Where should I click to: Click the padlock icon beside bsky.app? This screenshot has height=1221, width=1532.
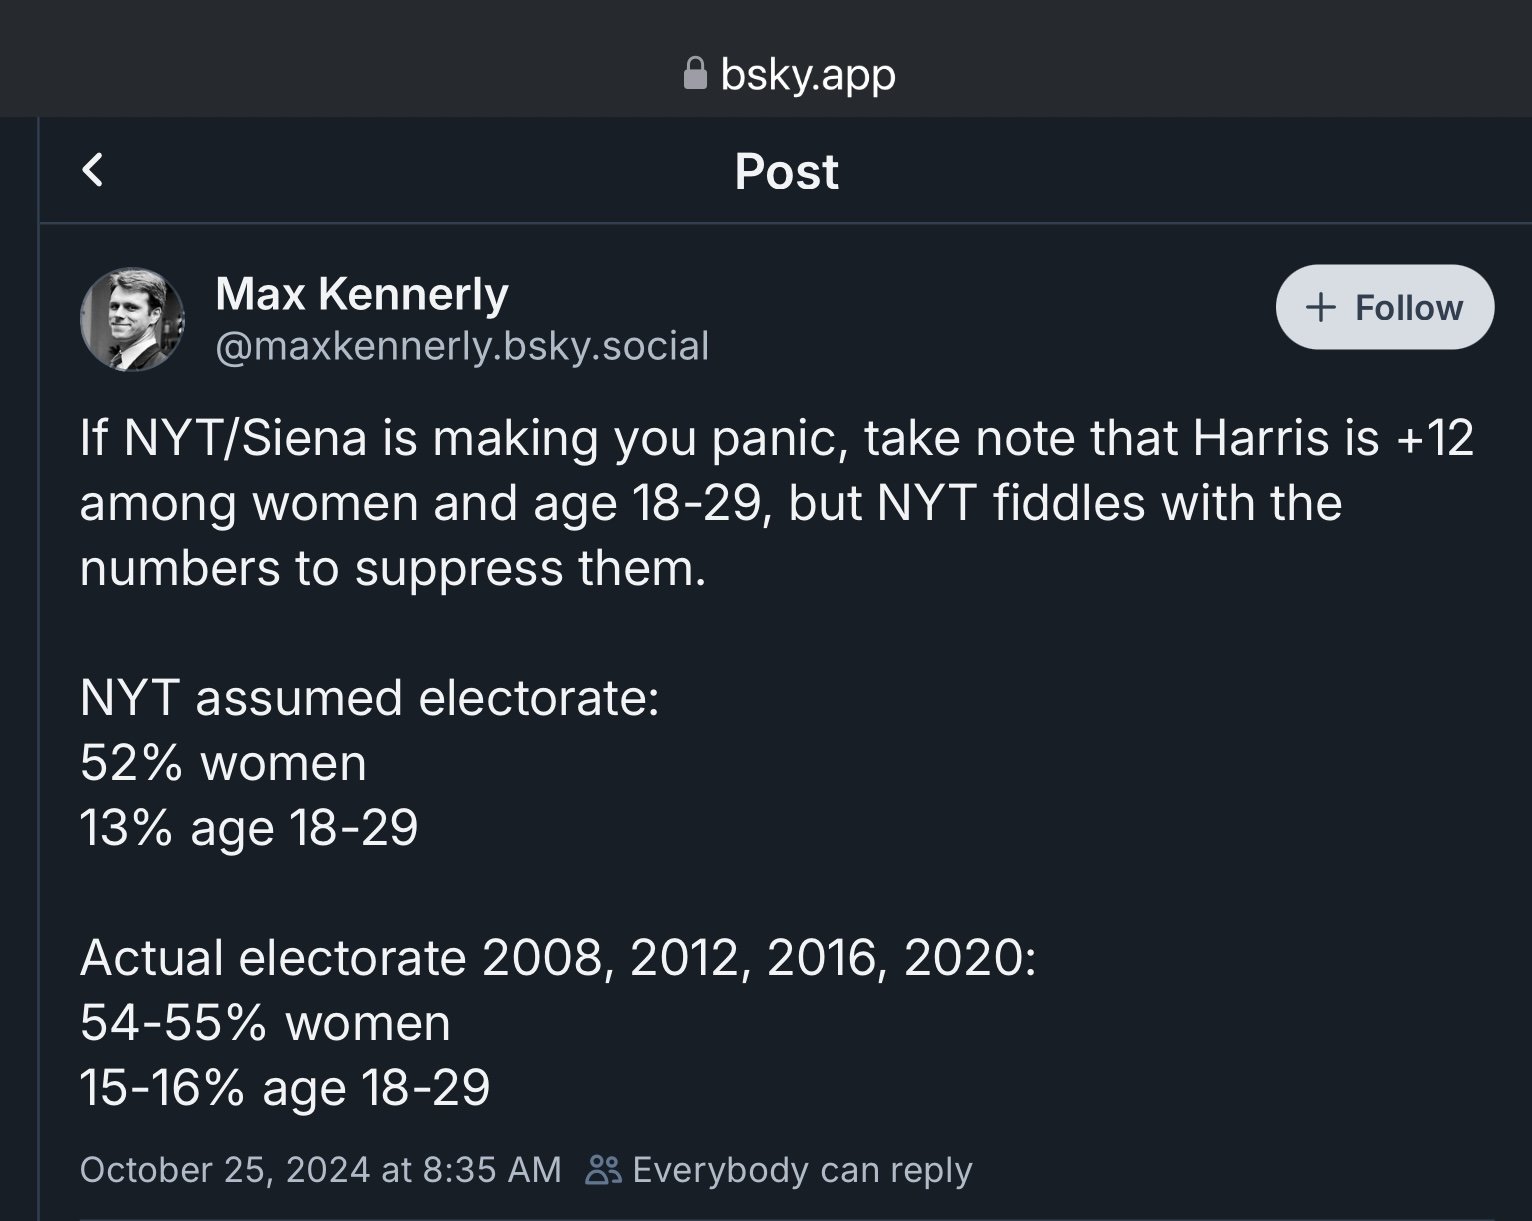(694, 73)
